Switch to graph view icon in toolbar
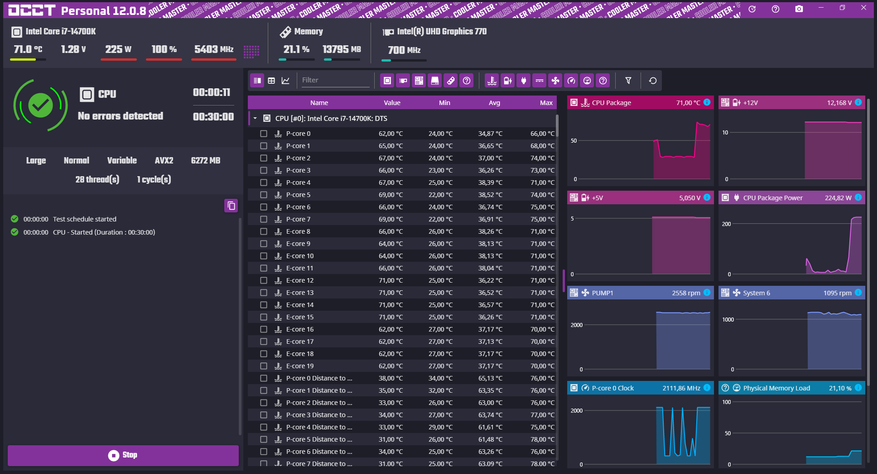877x474 pixels. [x=285, y=80]
